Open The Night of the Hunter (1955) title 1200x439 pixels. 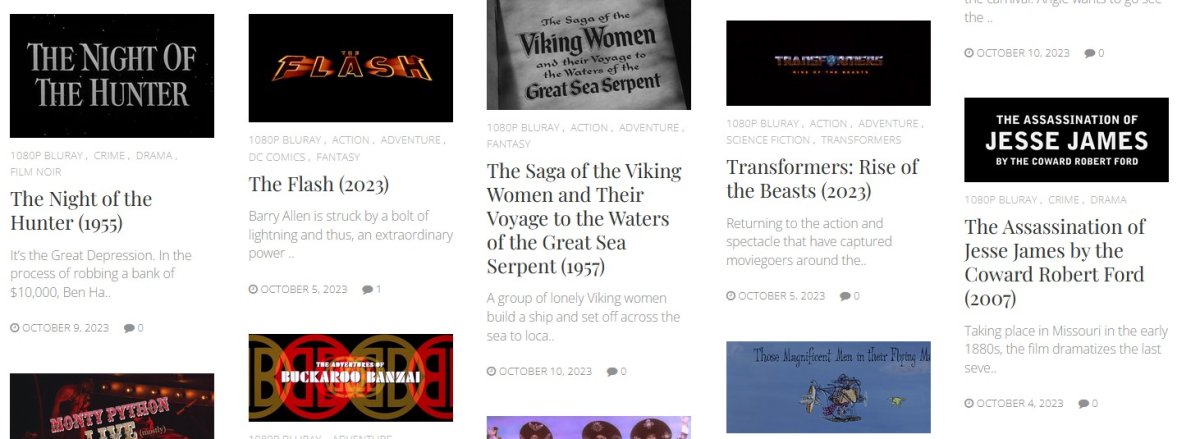pos(81,210)
